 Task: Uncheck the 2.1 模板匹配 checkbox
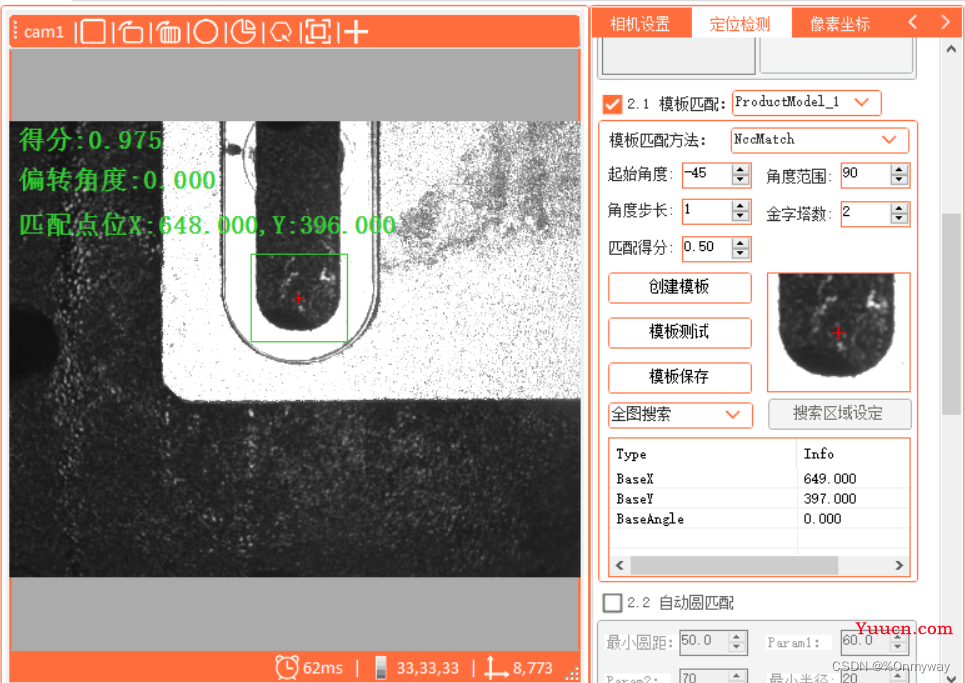tap(612, 104)
